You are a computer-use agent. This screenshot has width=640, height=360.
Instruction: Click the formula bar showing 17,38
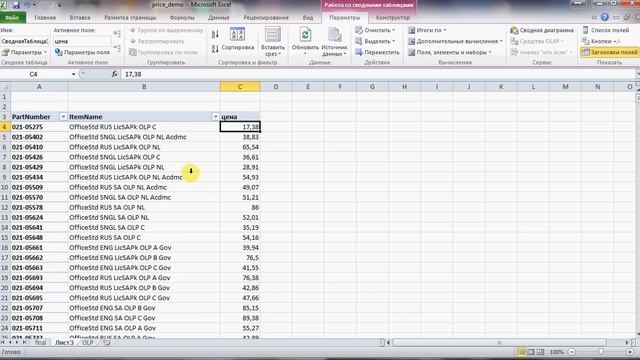point(379,74)
